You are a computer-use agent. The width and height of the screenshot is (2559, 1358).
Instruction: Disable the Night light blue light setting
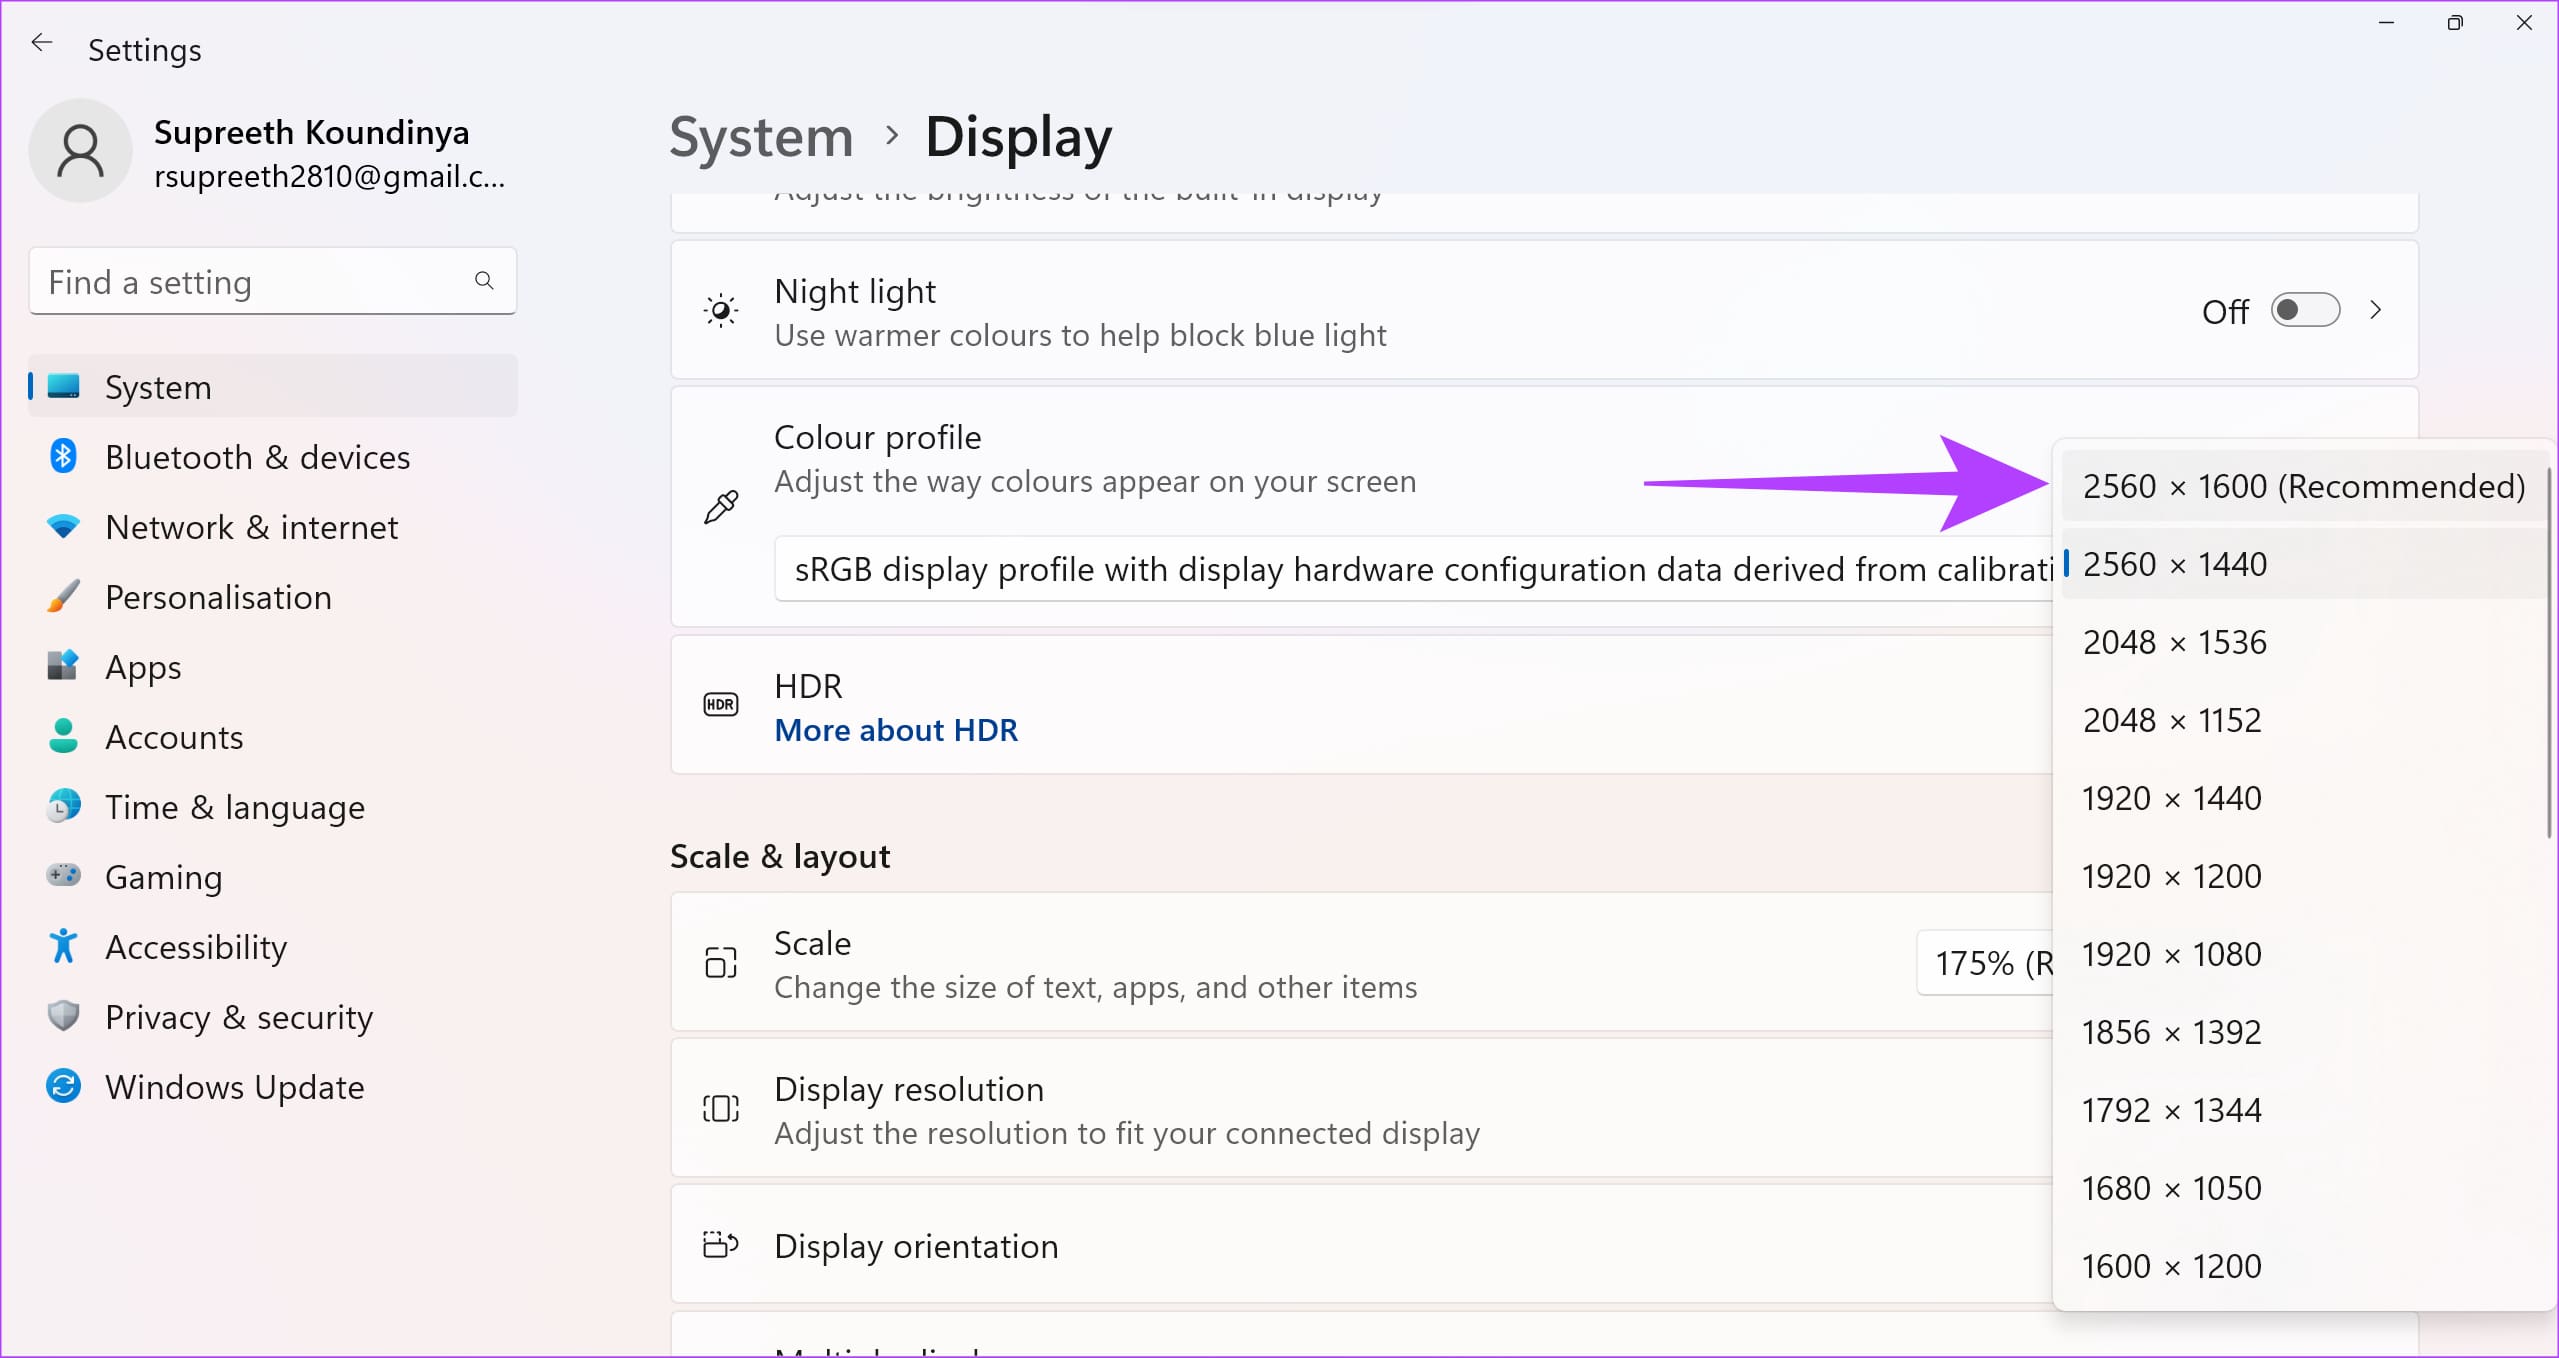point(2305,310)
